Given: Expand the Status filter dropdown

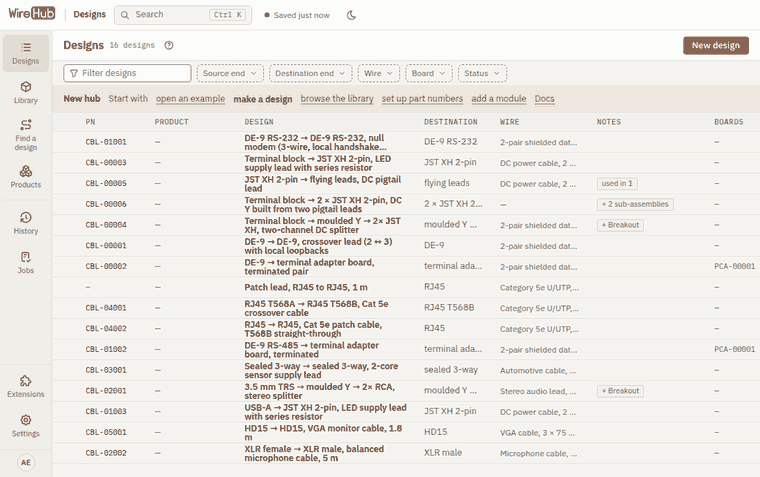Looking at the screenshot, I should pos(482,73).
